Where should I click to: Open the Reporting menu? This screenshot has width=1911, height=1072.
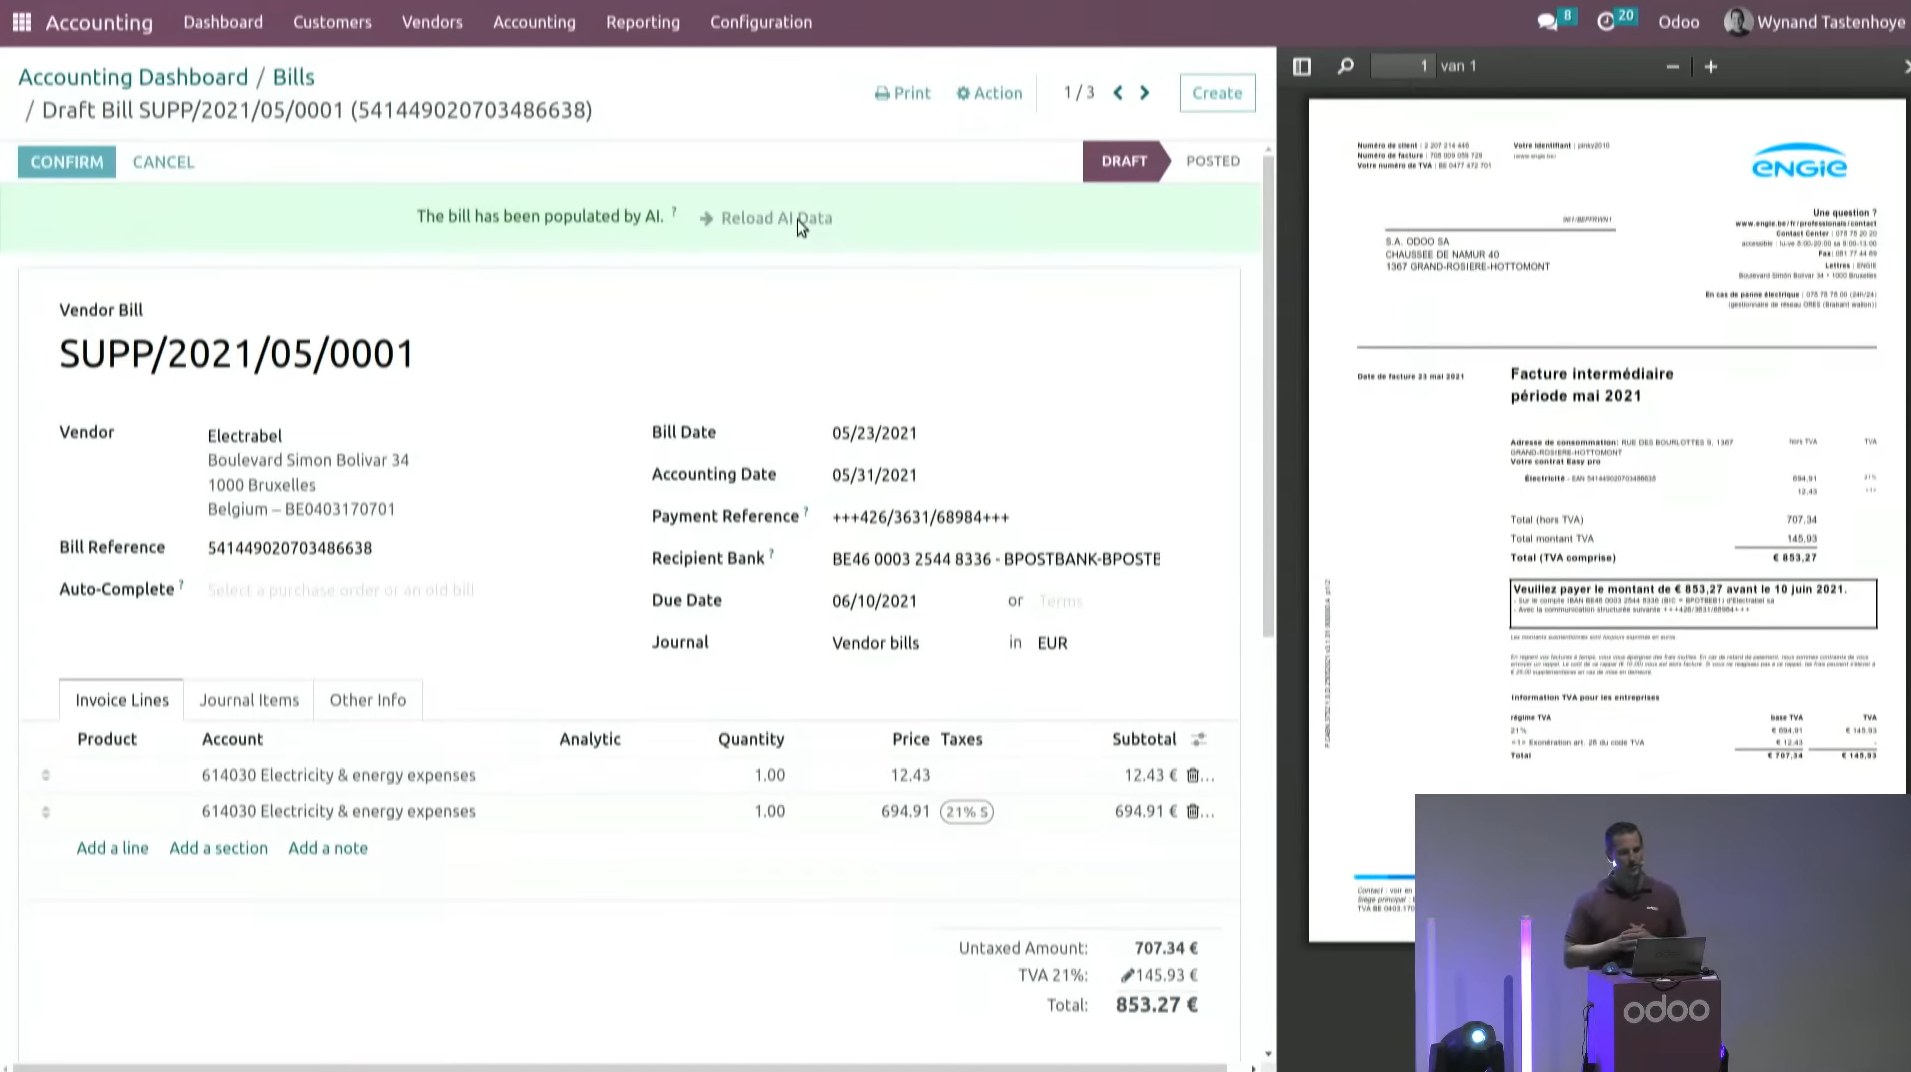point(643,22)
